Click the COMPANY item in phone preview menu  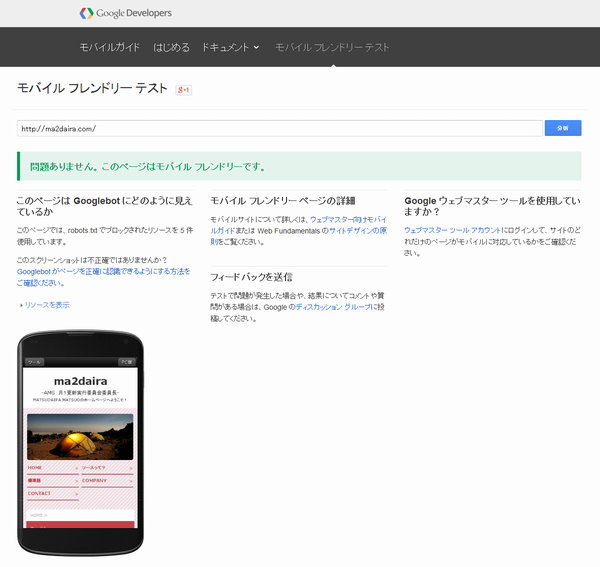pyautogui.click(x=107, y=481)
